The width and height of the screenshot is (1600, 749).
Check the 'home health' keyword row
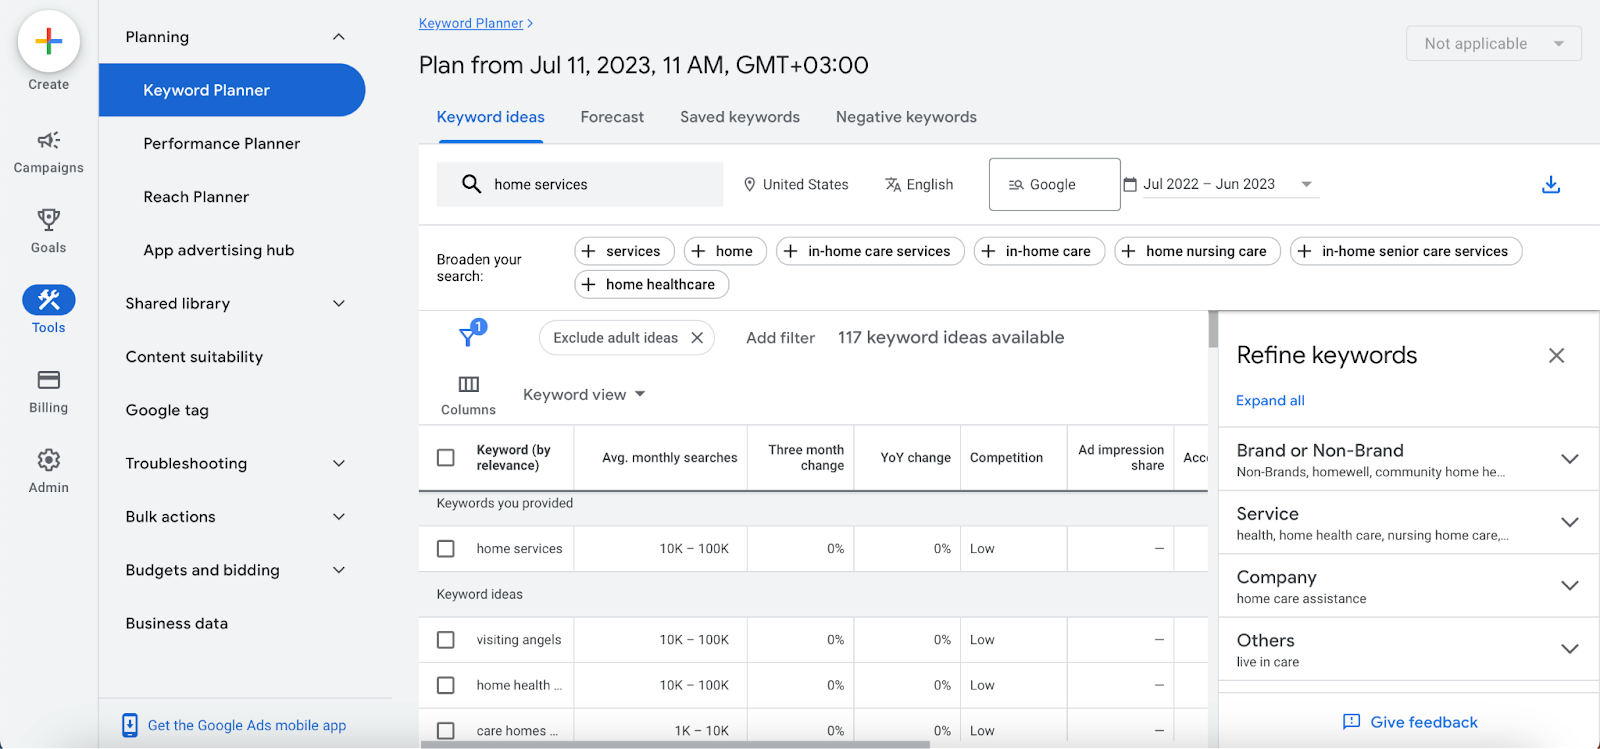[446, 685]
